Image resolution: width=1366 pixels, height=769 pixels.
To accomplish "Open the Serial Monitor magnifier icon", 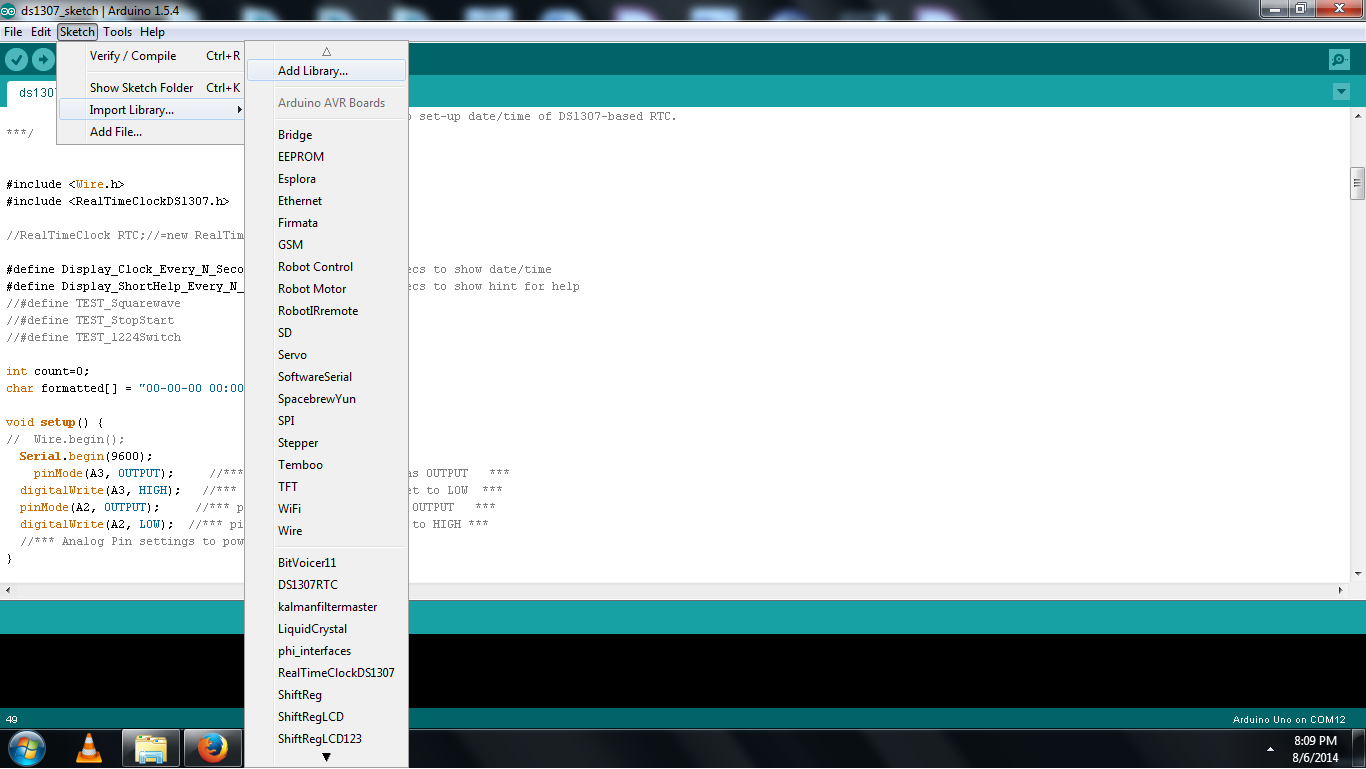I will (x=1338, y=59).
